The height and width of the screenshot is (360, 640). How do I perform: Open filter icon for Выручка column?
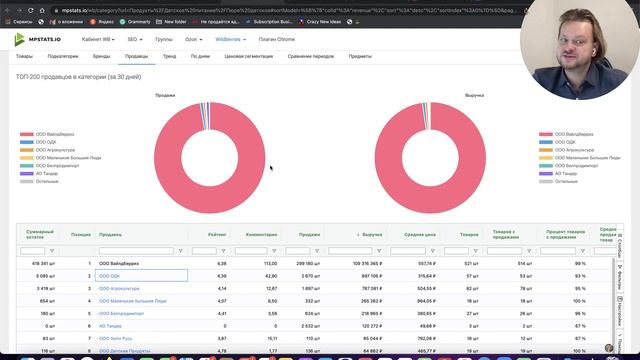point(379,251)
